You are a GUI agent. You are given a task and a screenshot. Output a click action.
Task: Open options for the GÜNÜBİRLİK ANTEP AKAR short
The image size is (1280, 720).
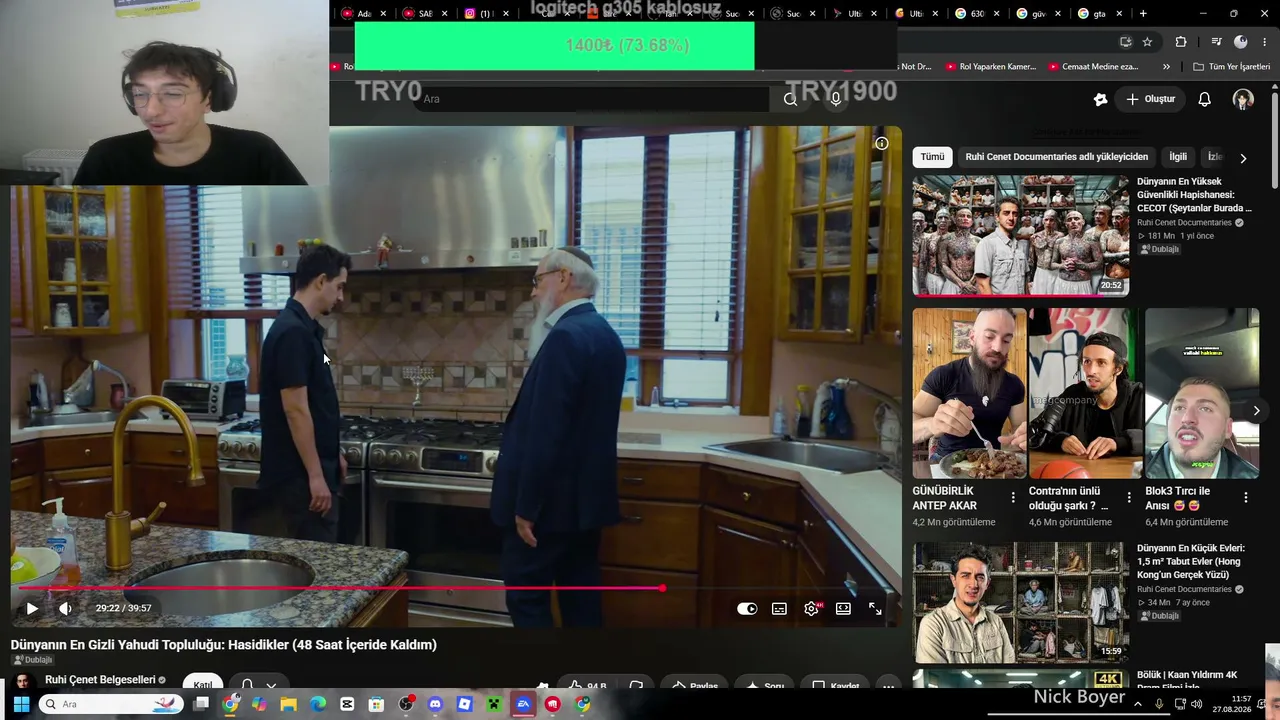point(1013,497)
